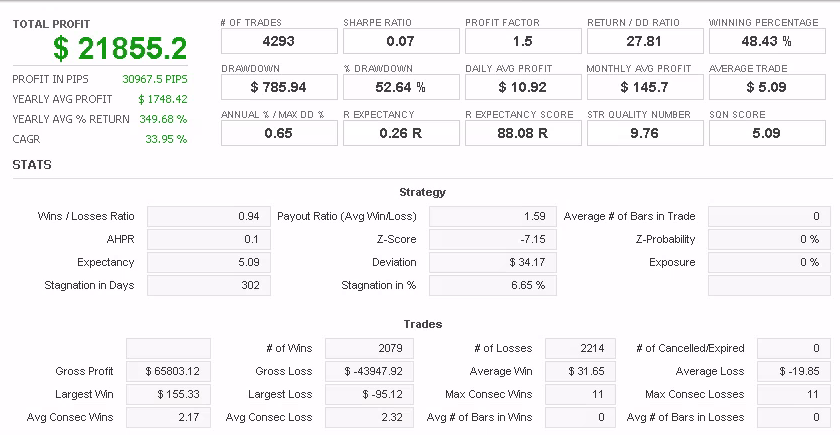840x435 pixels.
Task: Click the Profit Factor value 1.5
Action: click(523, 41)
